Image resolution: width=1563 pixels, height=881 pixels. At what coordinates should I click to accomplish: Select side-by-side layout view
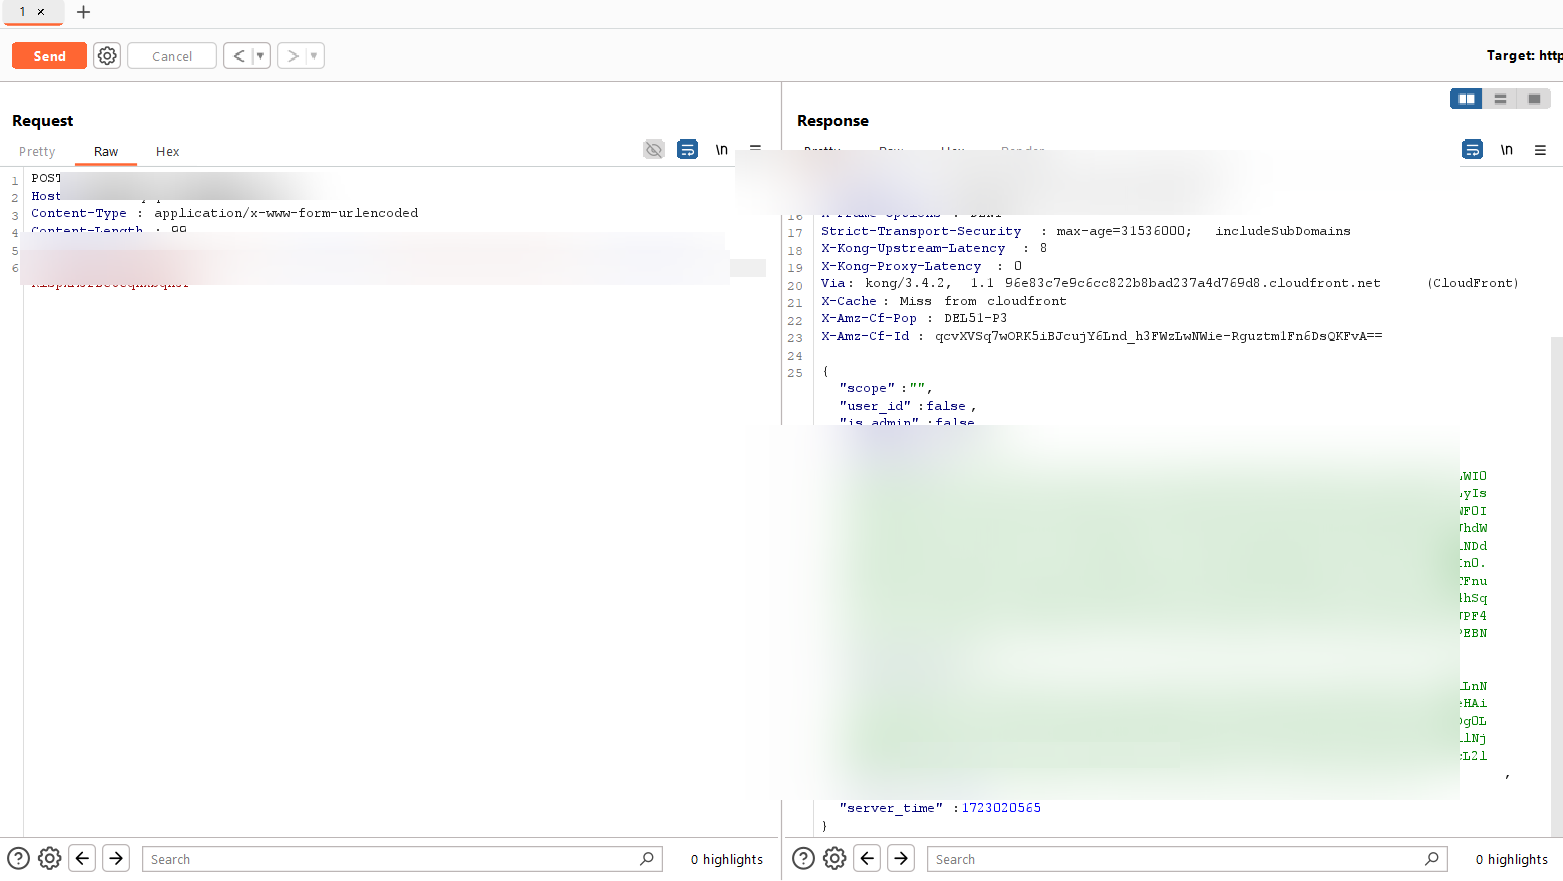(x=1467, y=99)
